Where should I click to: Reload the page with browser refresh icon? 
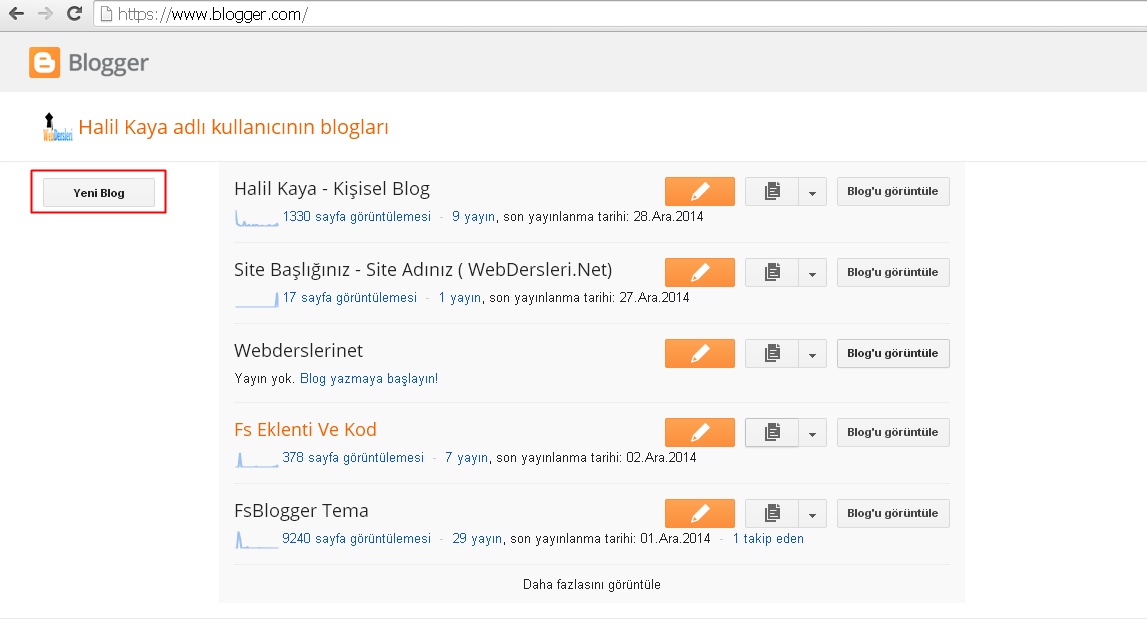coord(74,14)
